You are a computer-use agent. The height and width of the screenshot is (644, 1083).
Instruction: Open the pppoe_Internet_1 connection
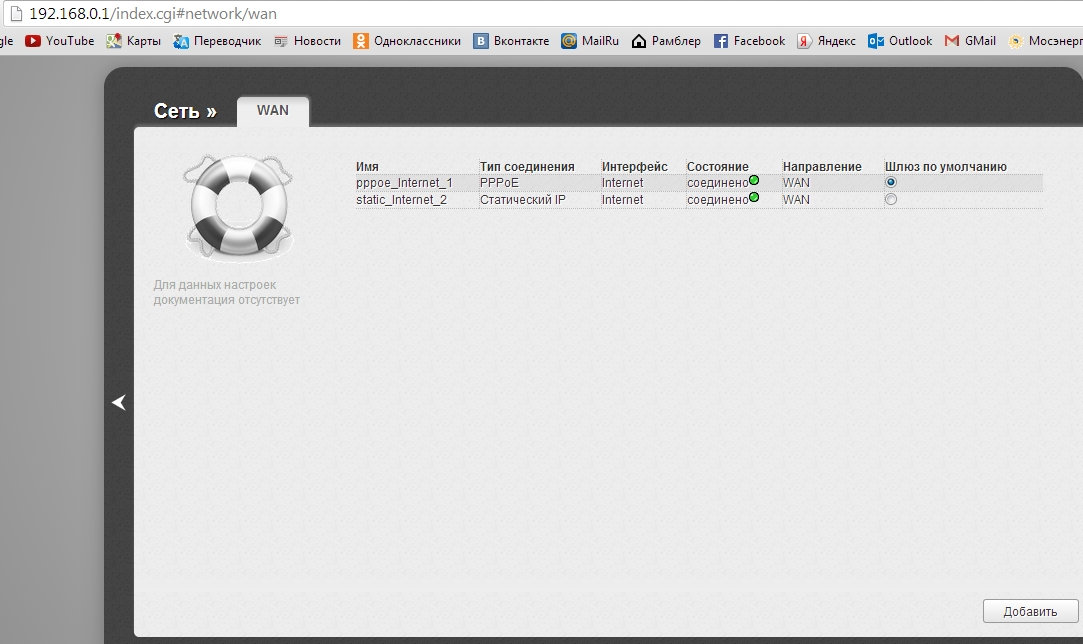[404, 183]
